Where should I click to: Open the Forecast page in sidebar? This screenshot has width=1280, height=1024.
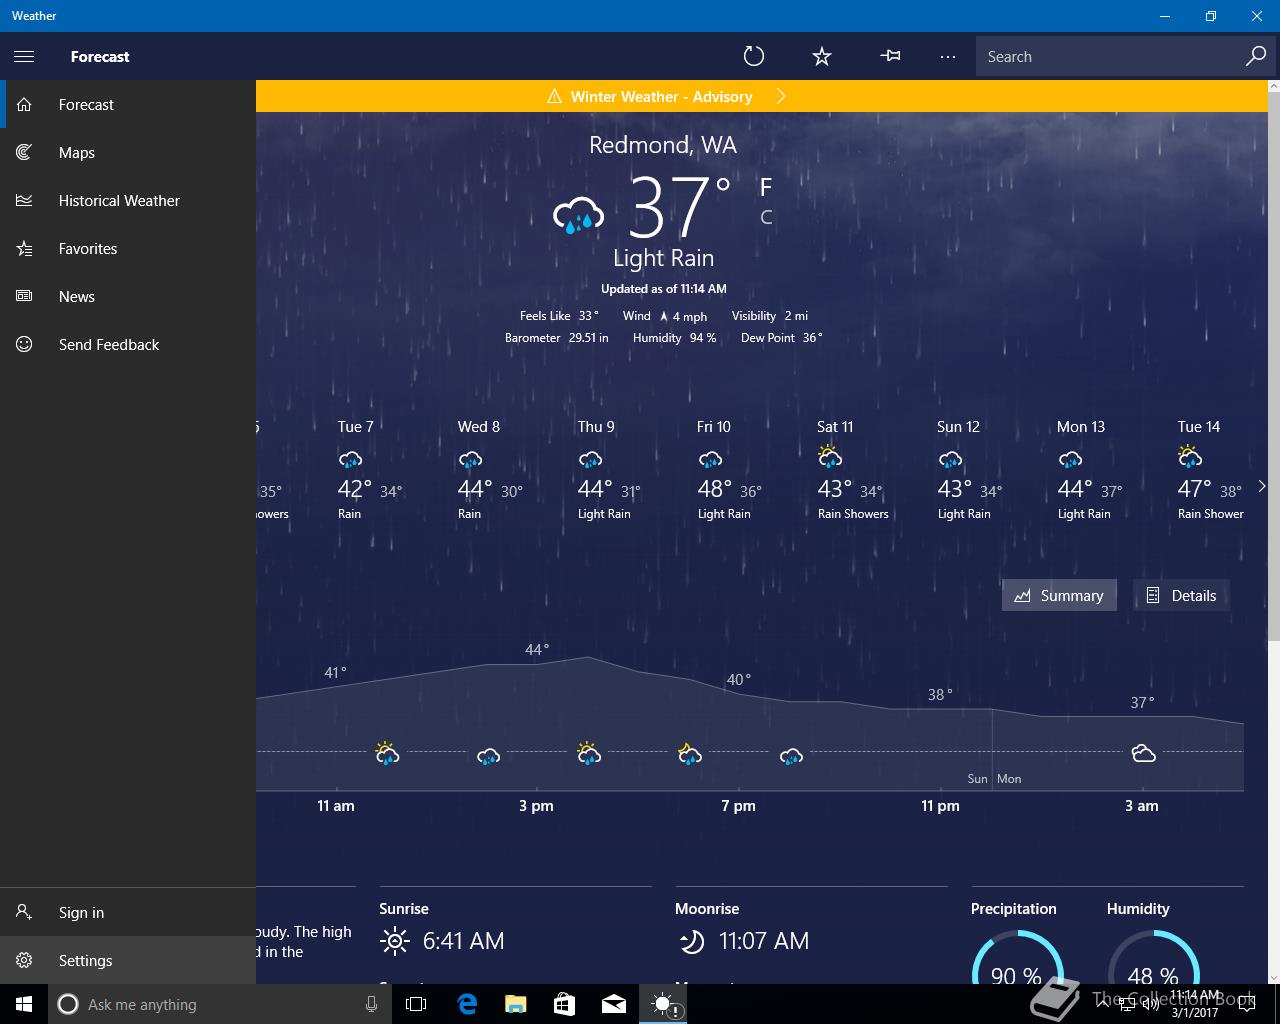[128, 104]
